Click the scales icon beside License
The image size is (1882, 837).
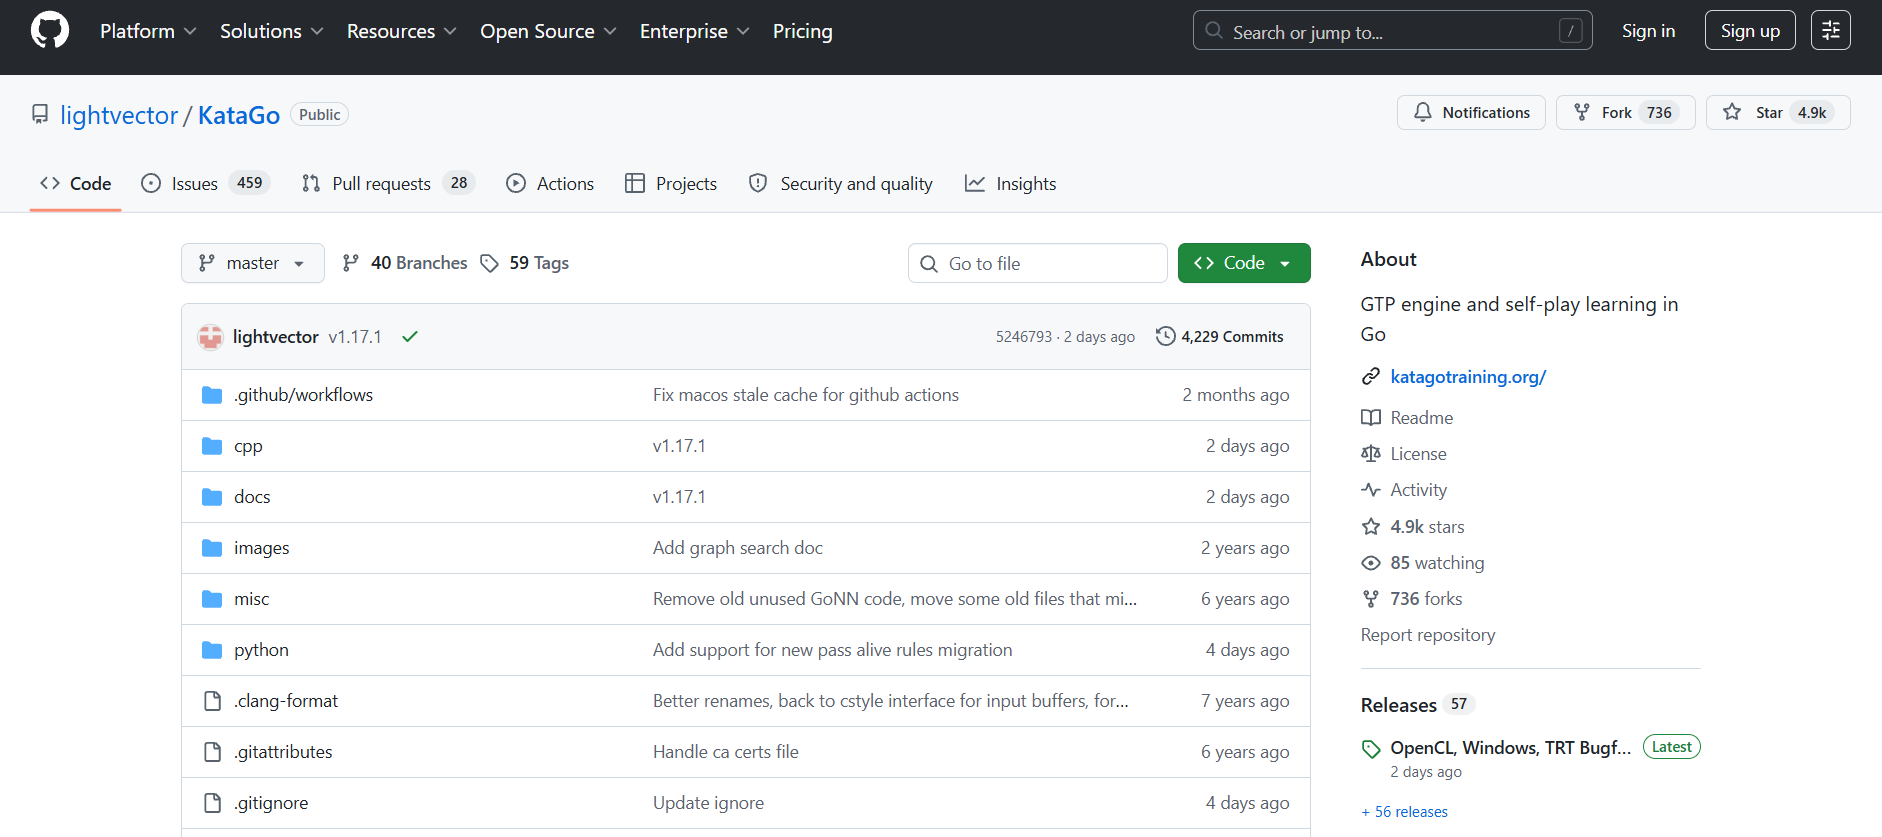[x=1370, y=454]
